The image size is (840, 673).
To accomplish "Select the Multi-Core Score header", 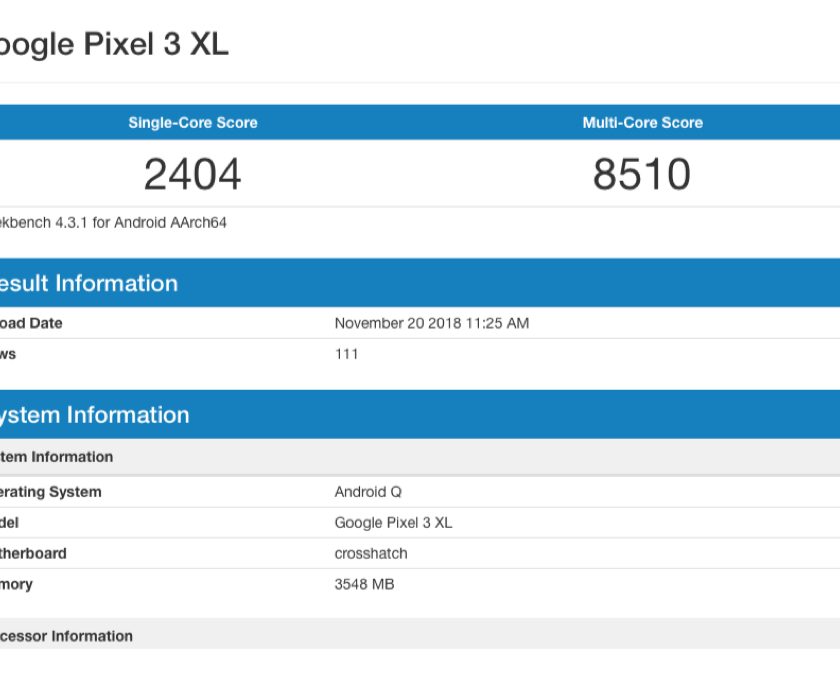I will (642, 123).
